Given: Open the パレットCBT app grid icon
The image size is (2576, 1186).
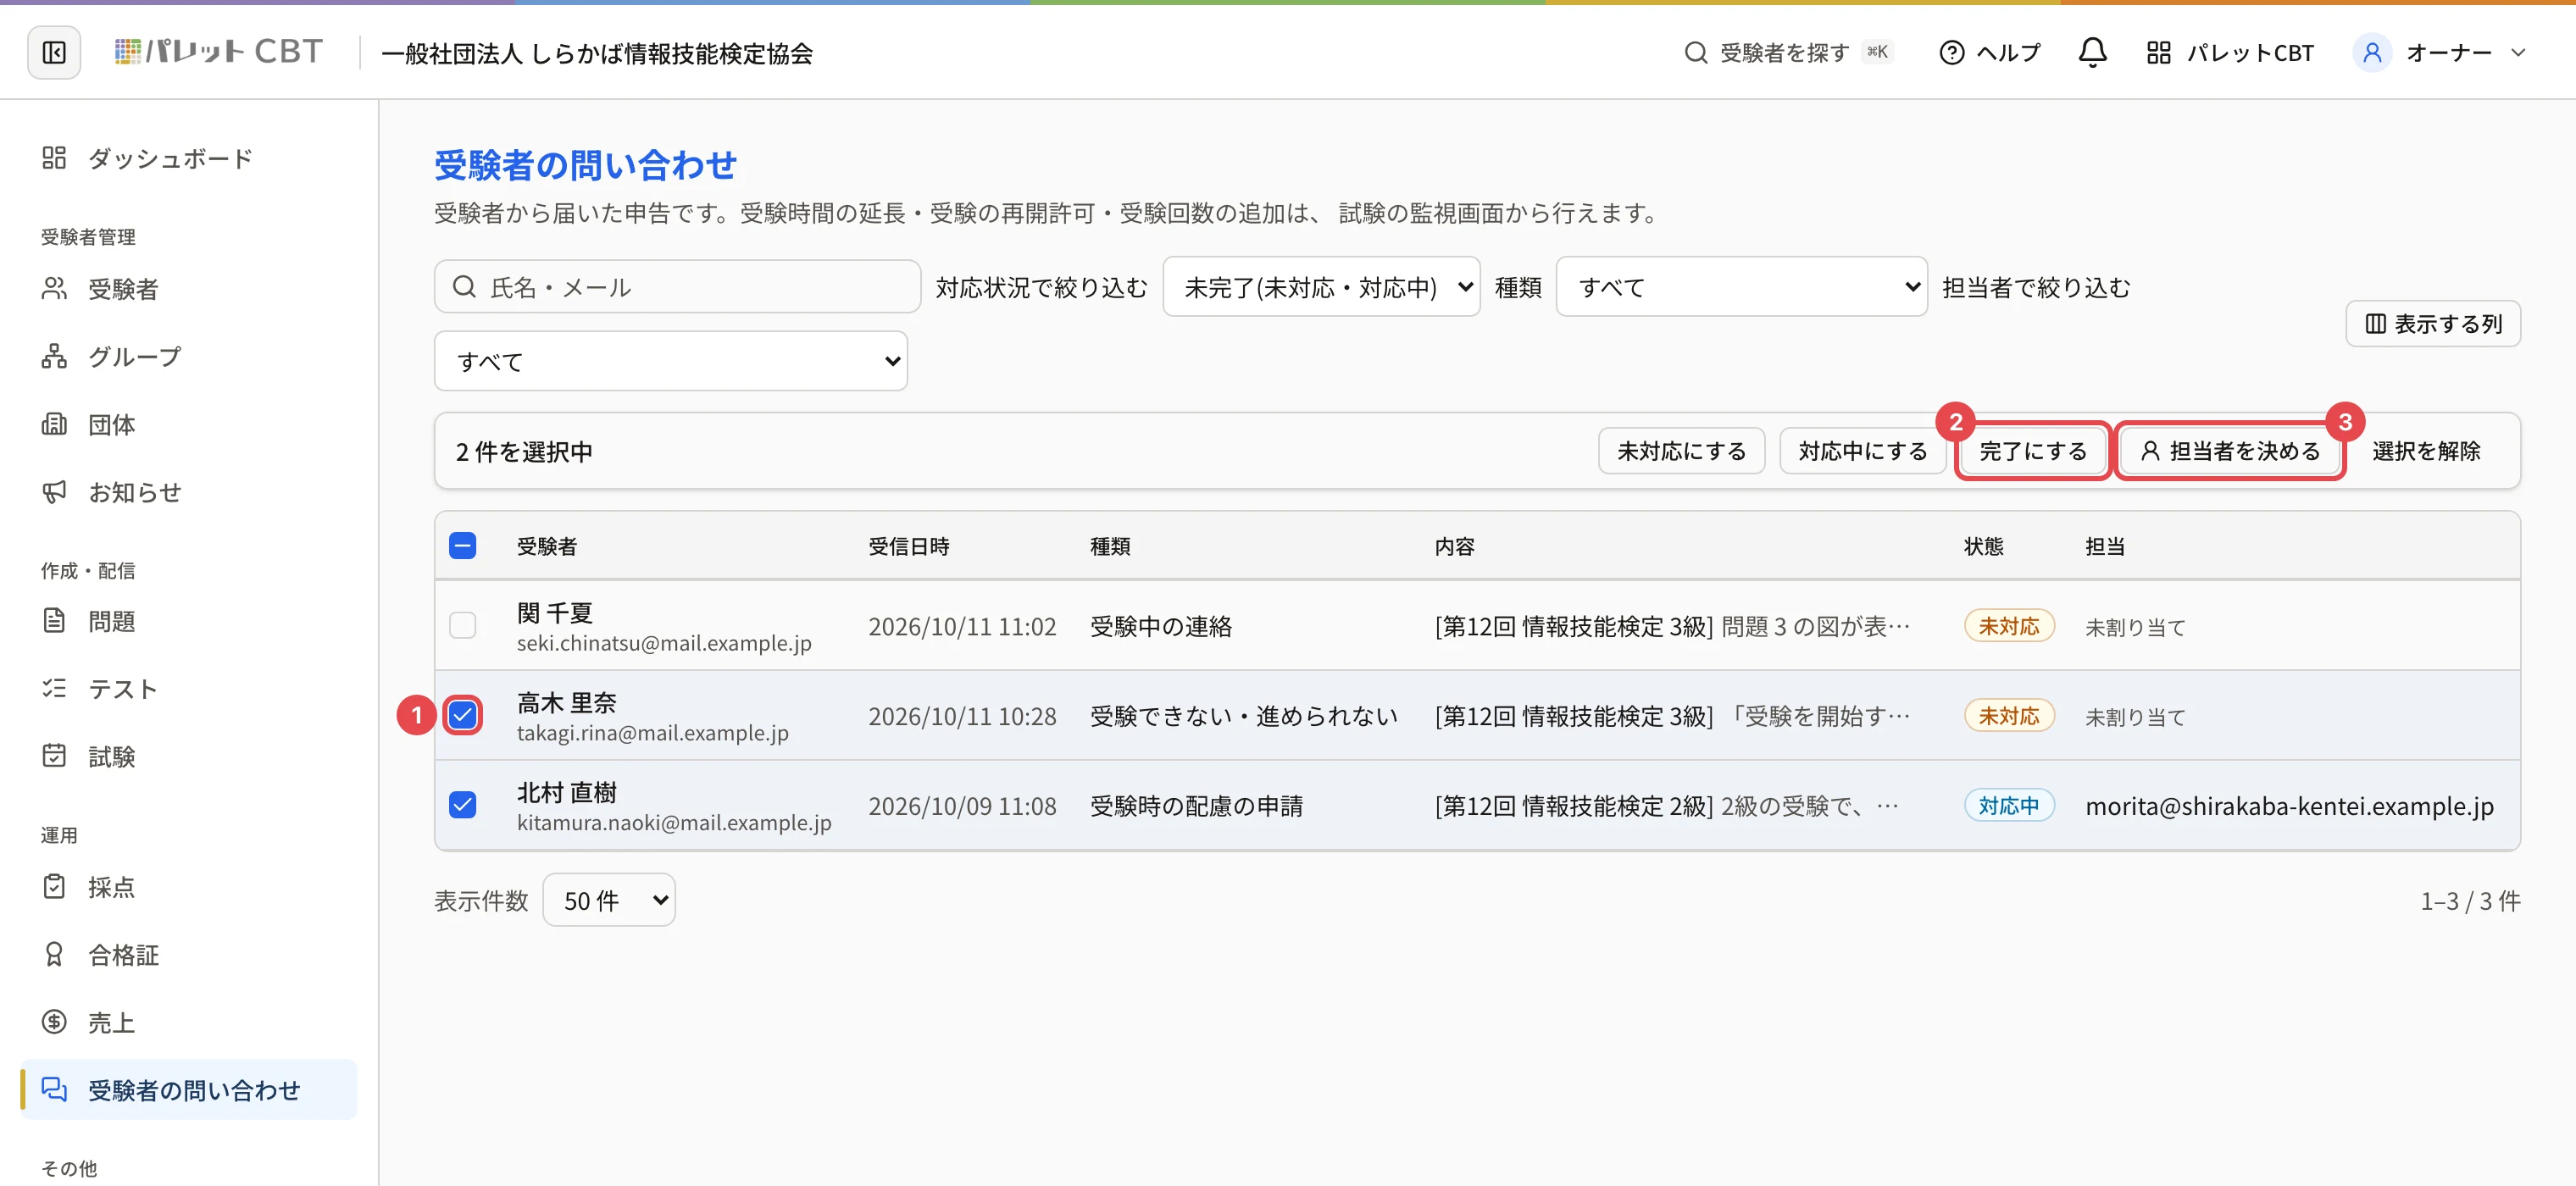Looking at the screenshot, I should [x=2158, y=52].
